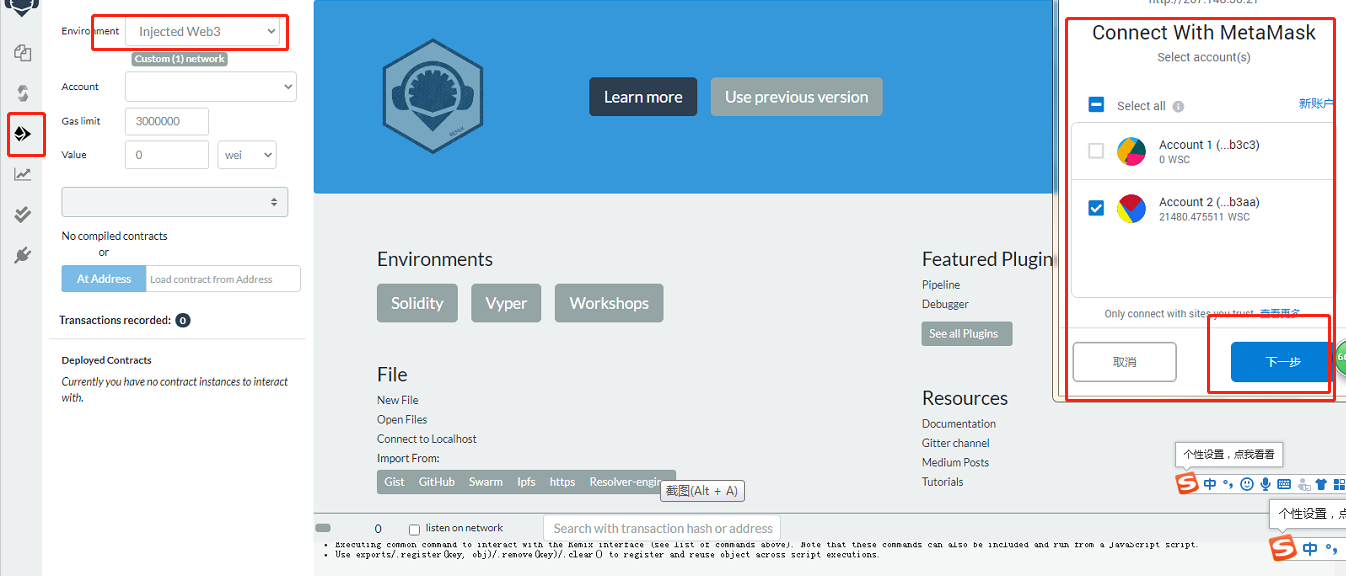1346x576 pixels.
Task: Click the Remix hexagon logo on home page
Action: (433, 96)
